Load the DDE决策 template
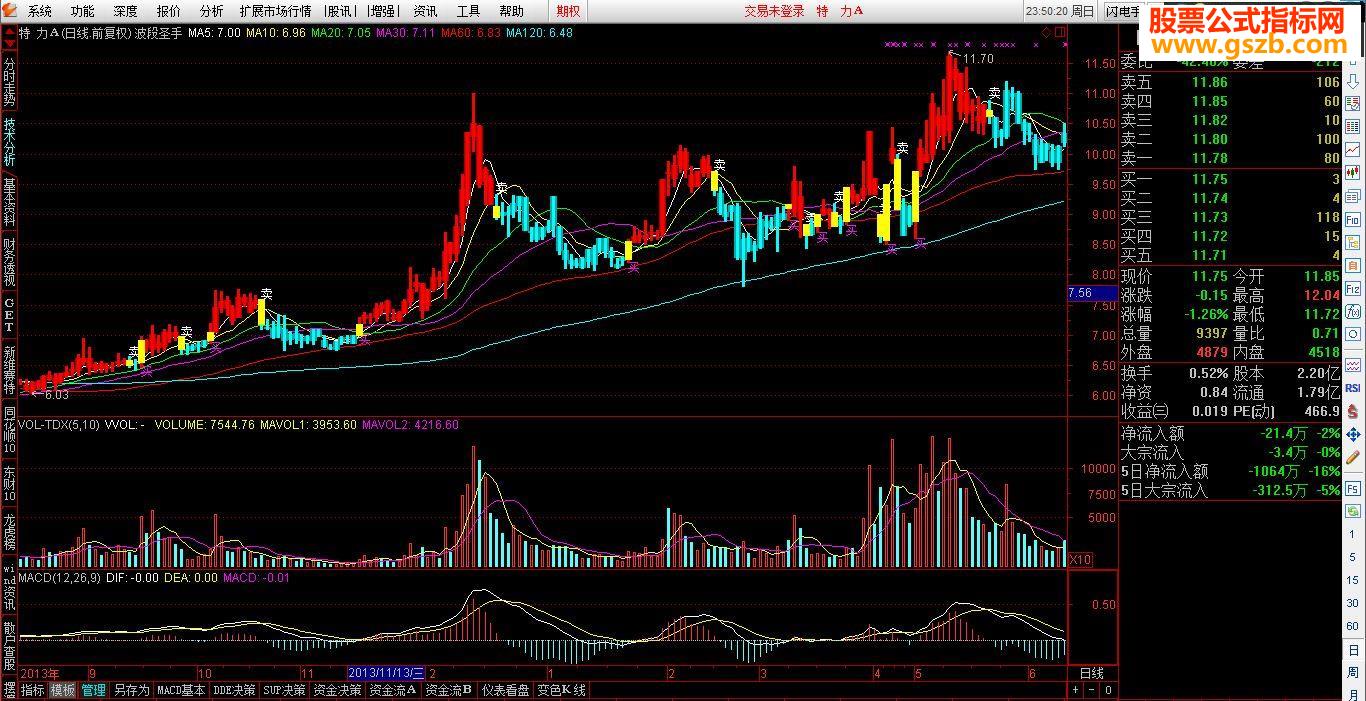 pos(235,690)
